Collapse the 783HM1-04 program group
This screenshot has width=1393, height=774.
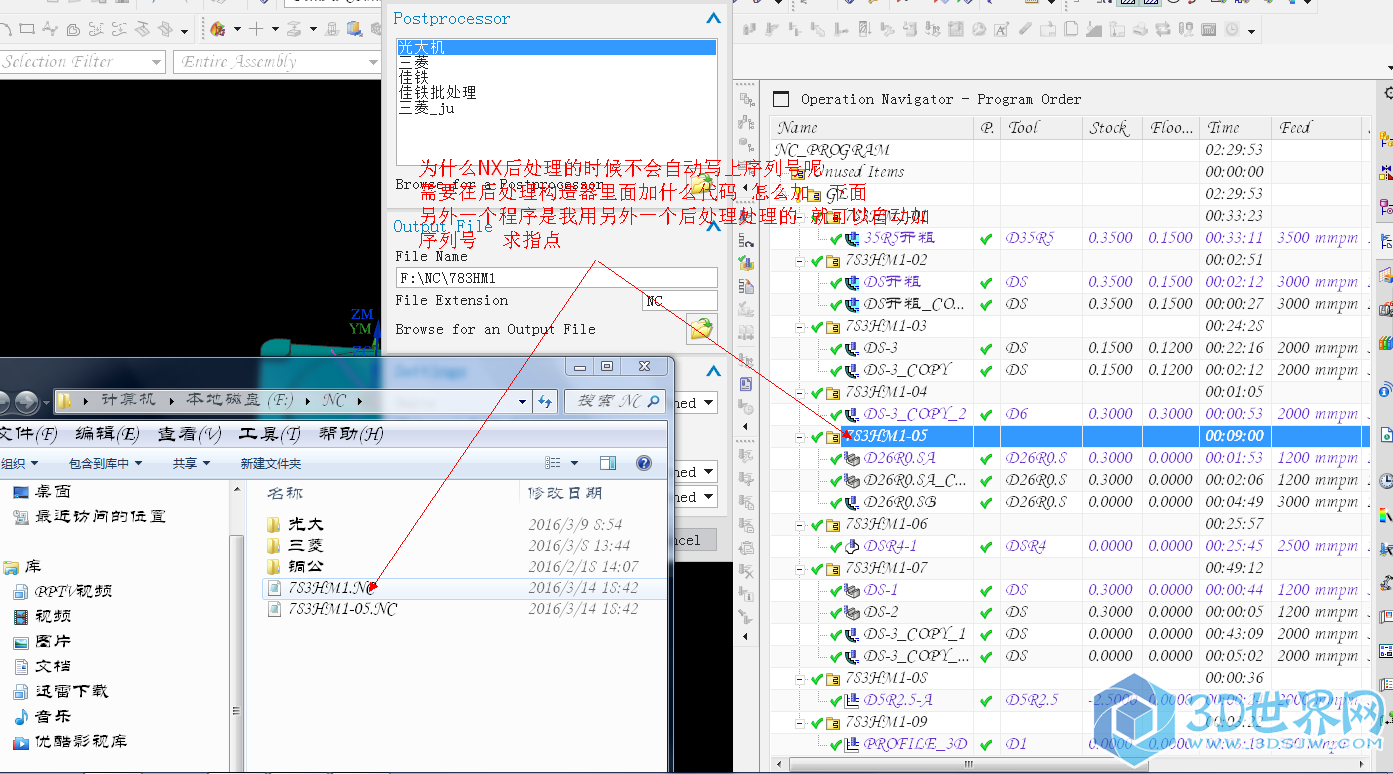(801, 393)
